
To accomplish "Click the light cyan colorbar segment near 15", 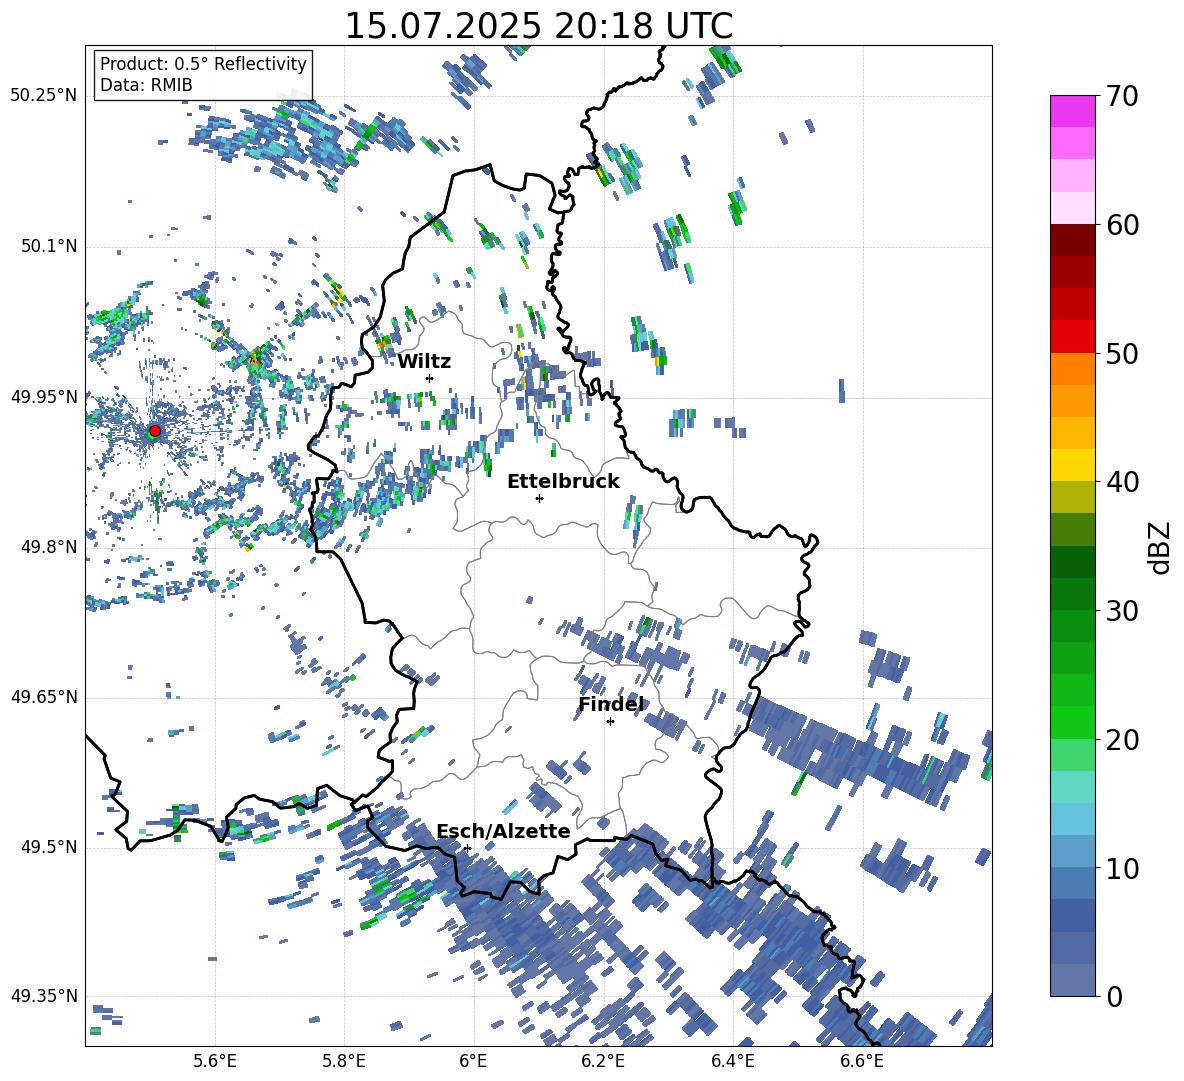I will [1072, 787].
